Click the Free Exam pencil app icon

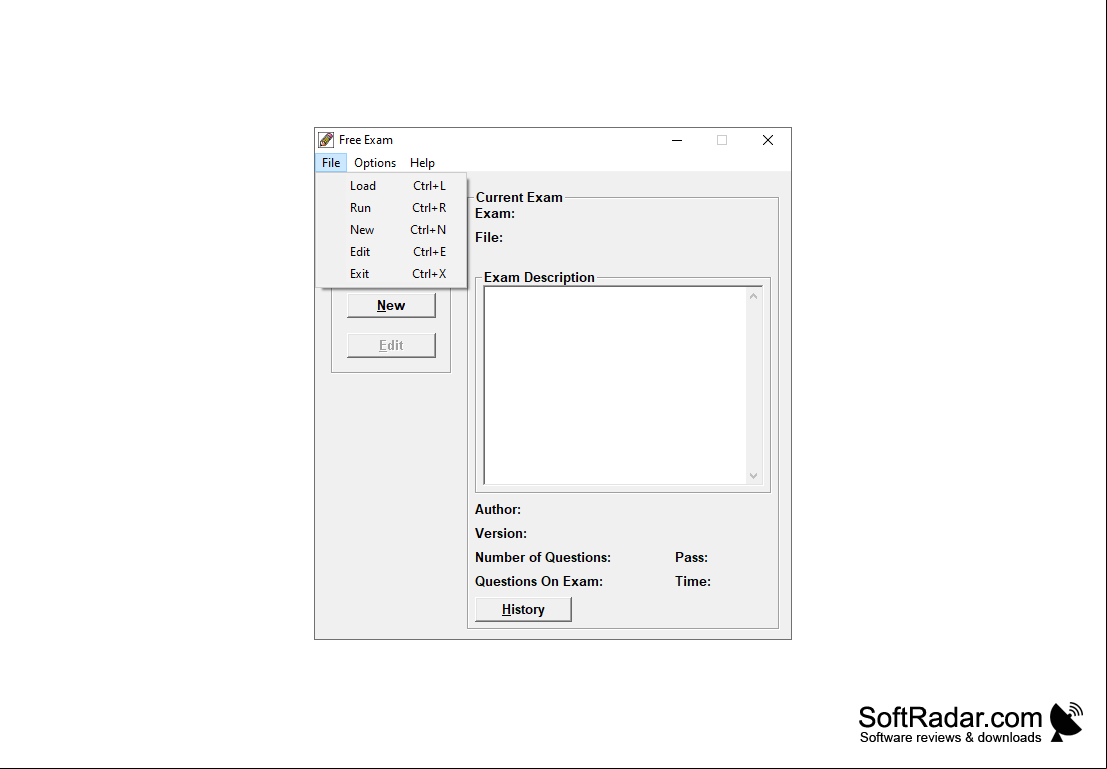325,140
